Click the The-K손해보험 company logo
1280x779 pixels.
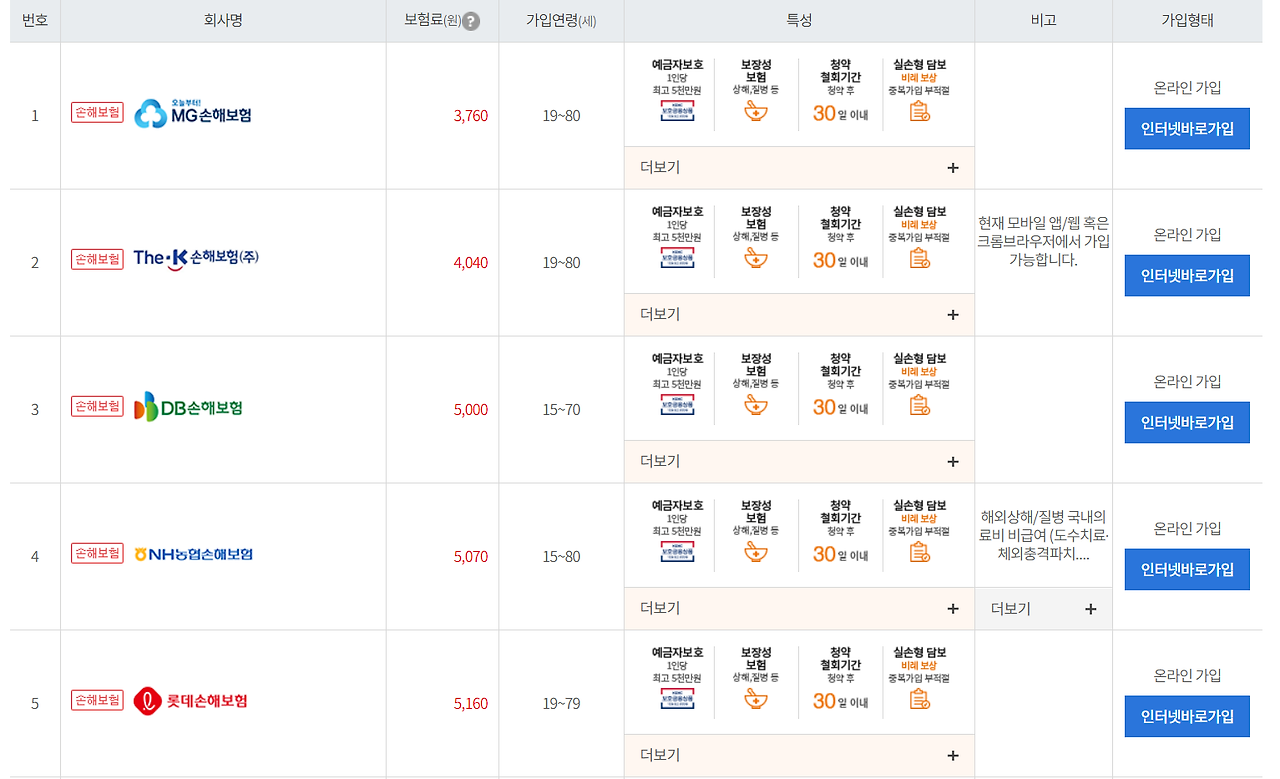pyautogui.click(x=196, y=259)
